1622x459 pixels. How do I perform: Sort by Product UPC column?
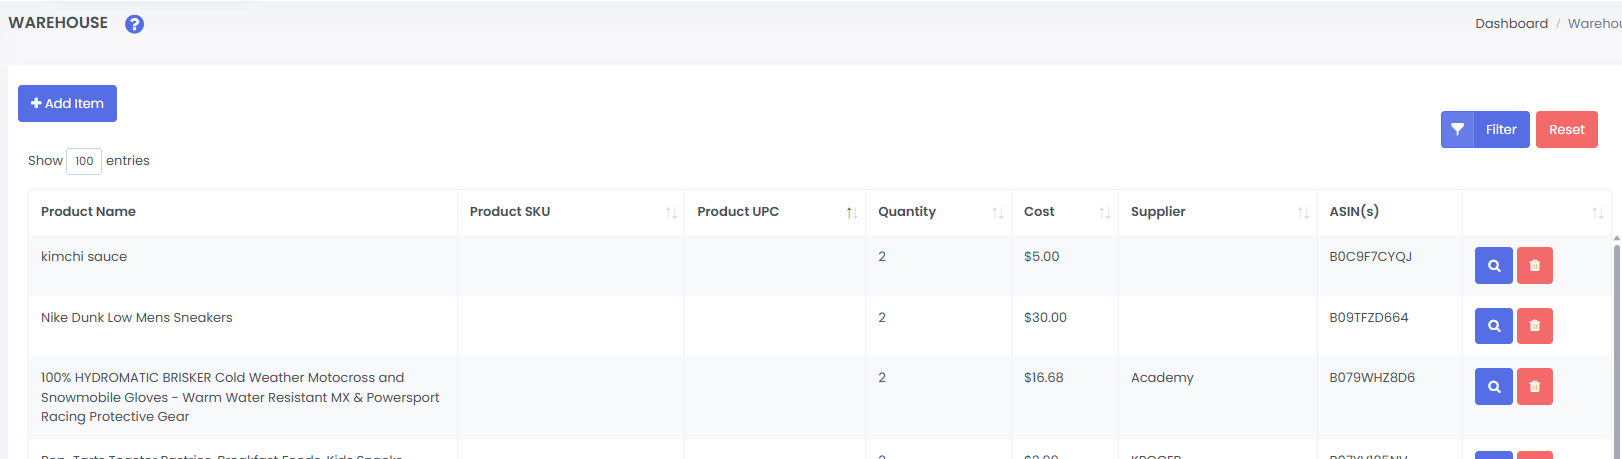coord(774,212)
